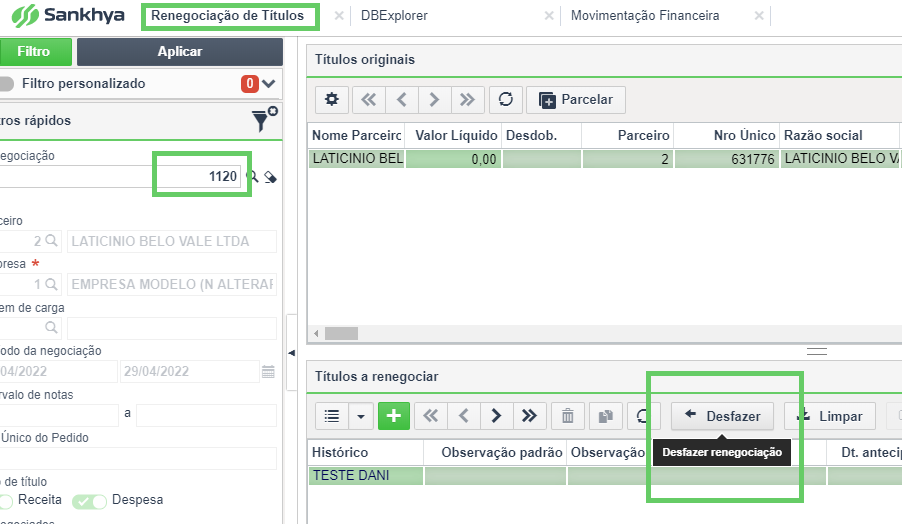Screen dimensions: 902x524
Task: Go to first record in Títulos a renegociar
Action: (x=431, y=416)
